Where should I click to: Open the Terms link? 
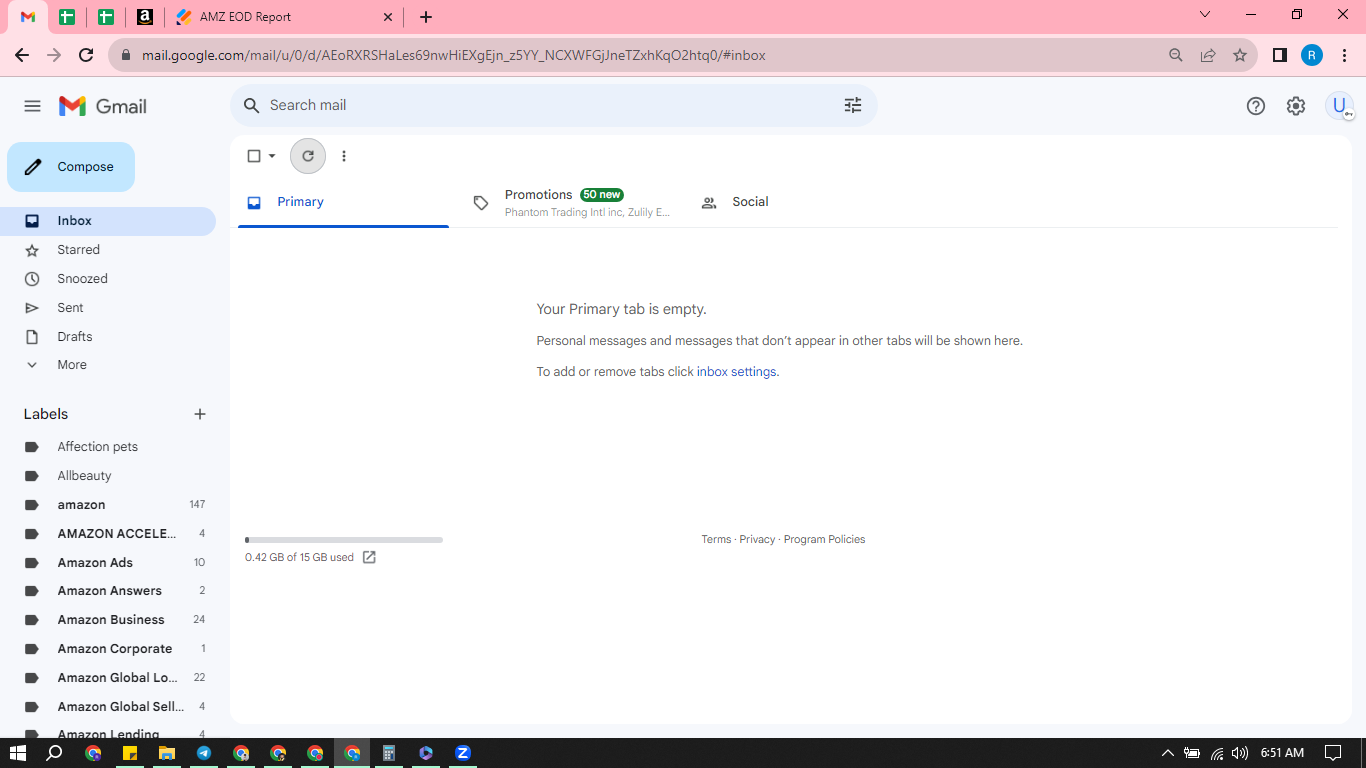point(716,539)
